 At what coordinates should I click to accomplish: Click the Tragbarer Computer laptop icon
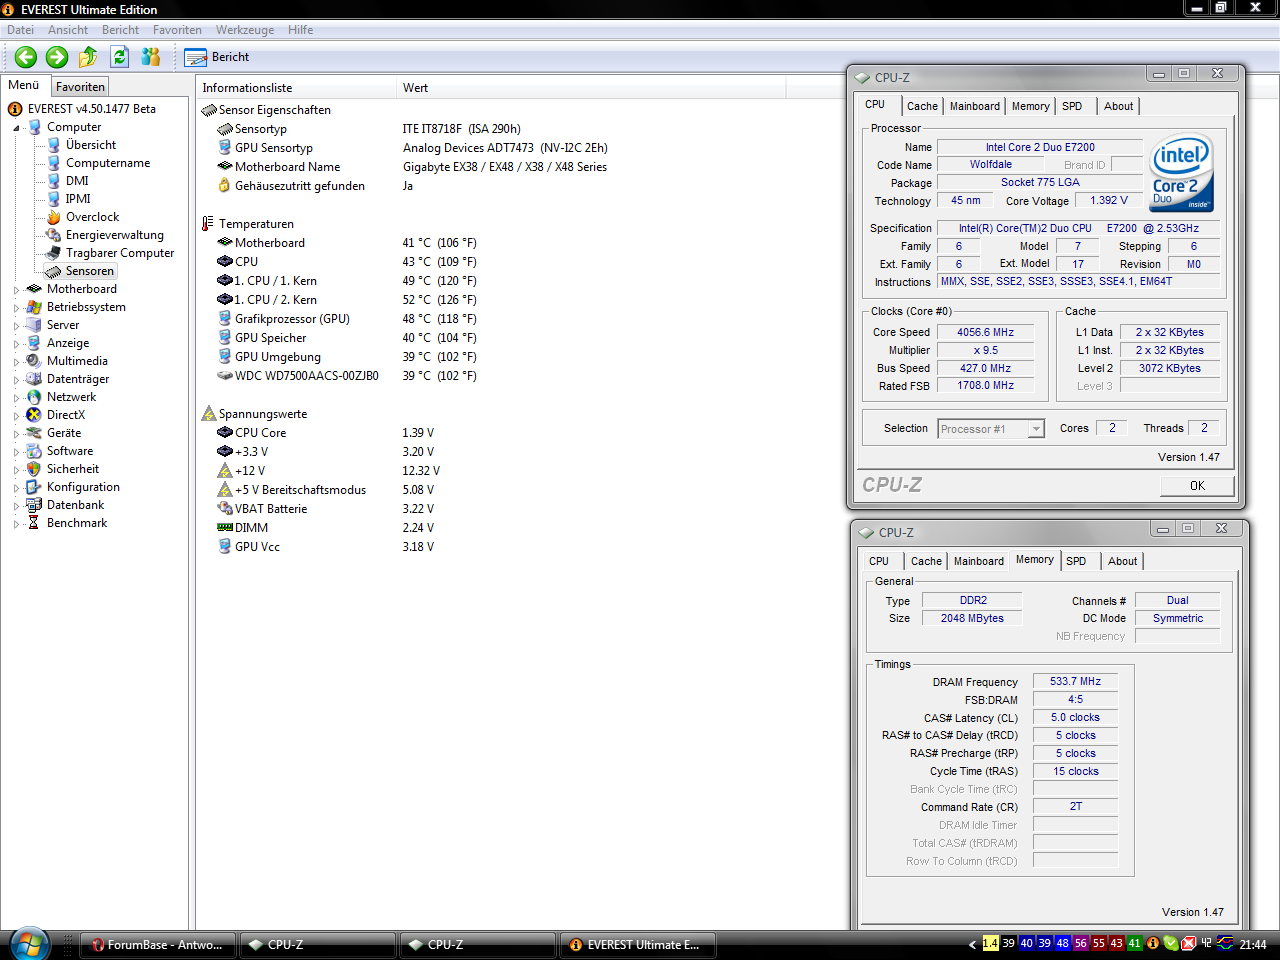pos(54,253)
